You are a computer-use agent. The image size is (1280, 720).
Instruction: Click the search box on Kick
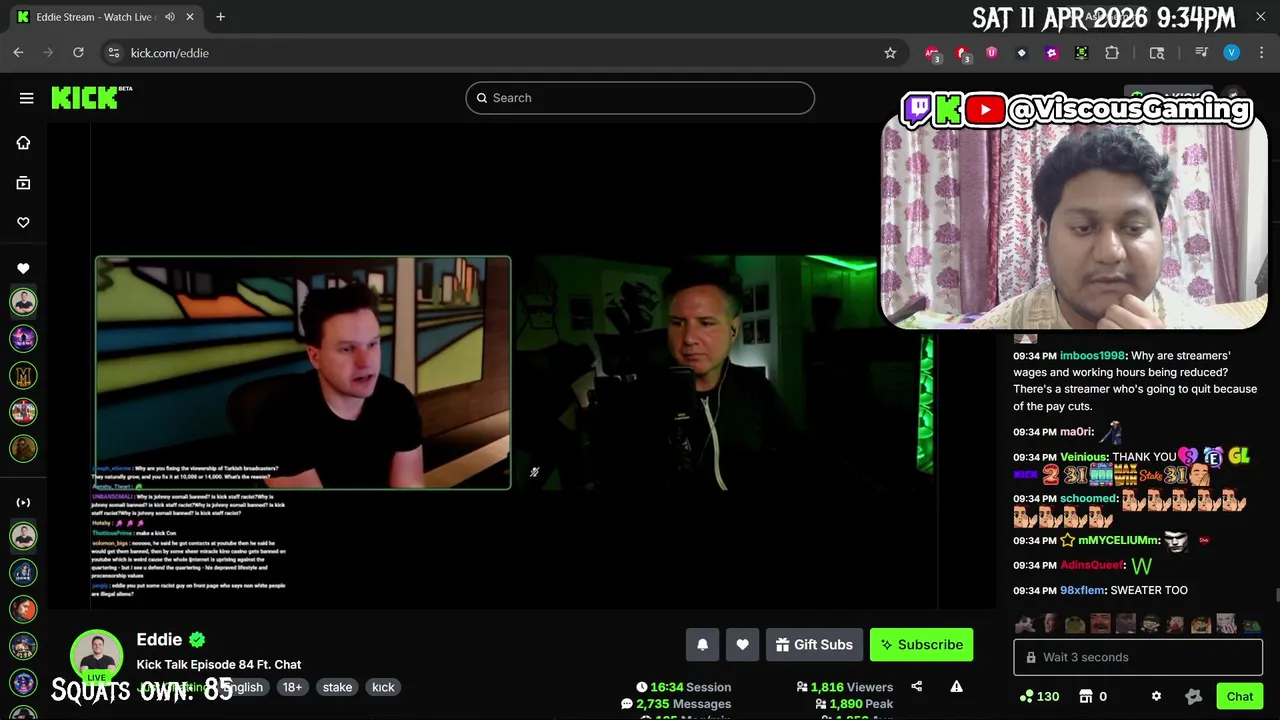(640, 98)
